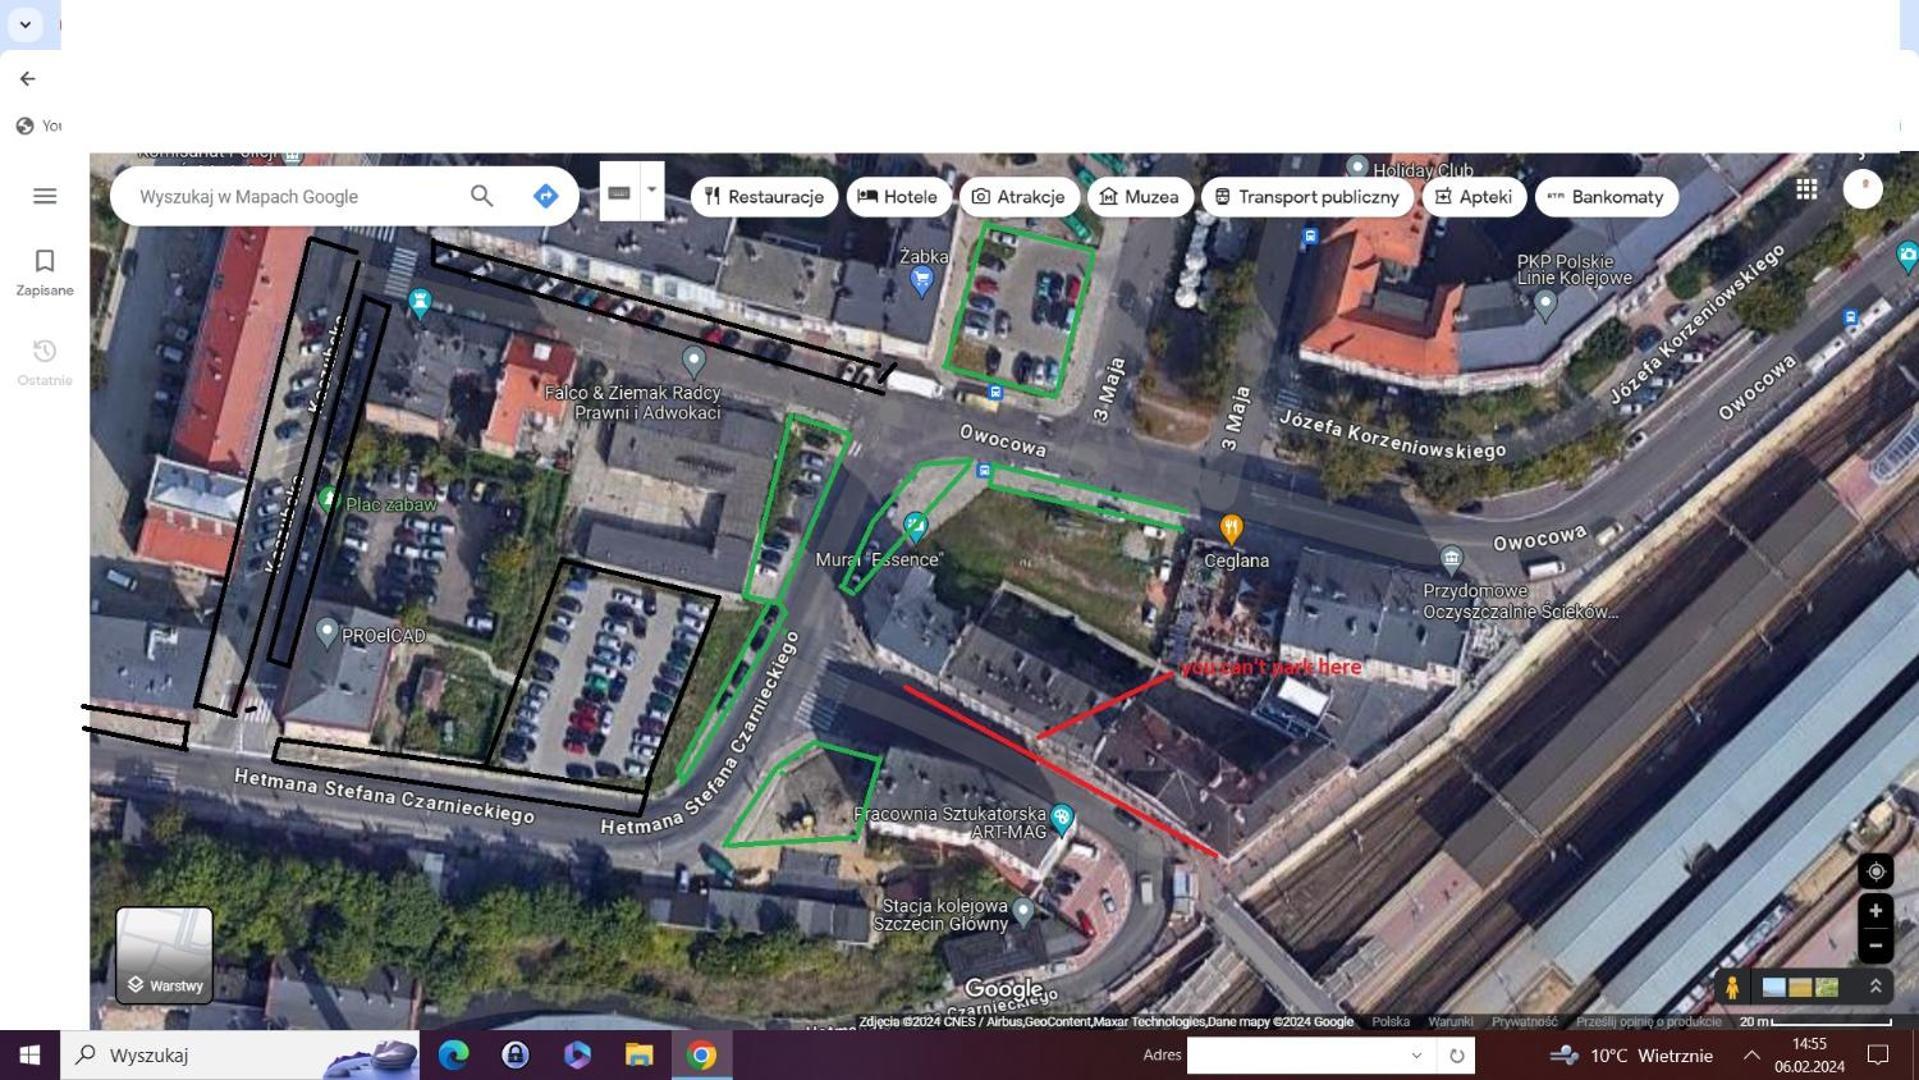Filter map by Bankomaty
1919x1080 pixels.
(x=1606, y=197)
